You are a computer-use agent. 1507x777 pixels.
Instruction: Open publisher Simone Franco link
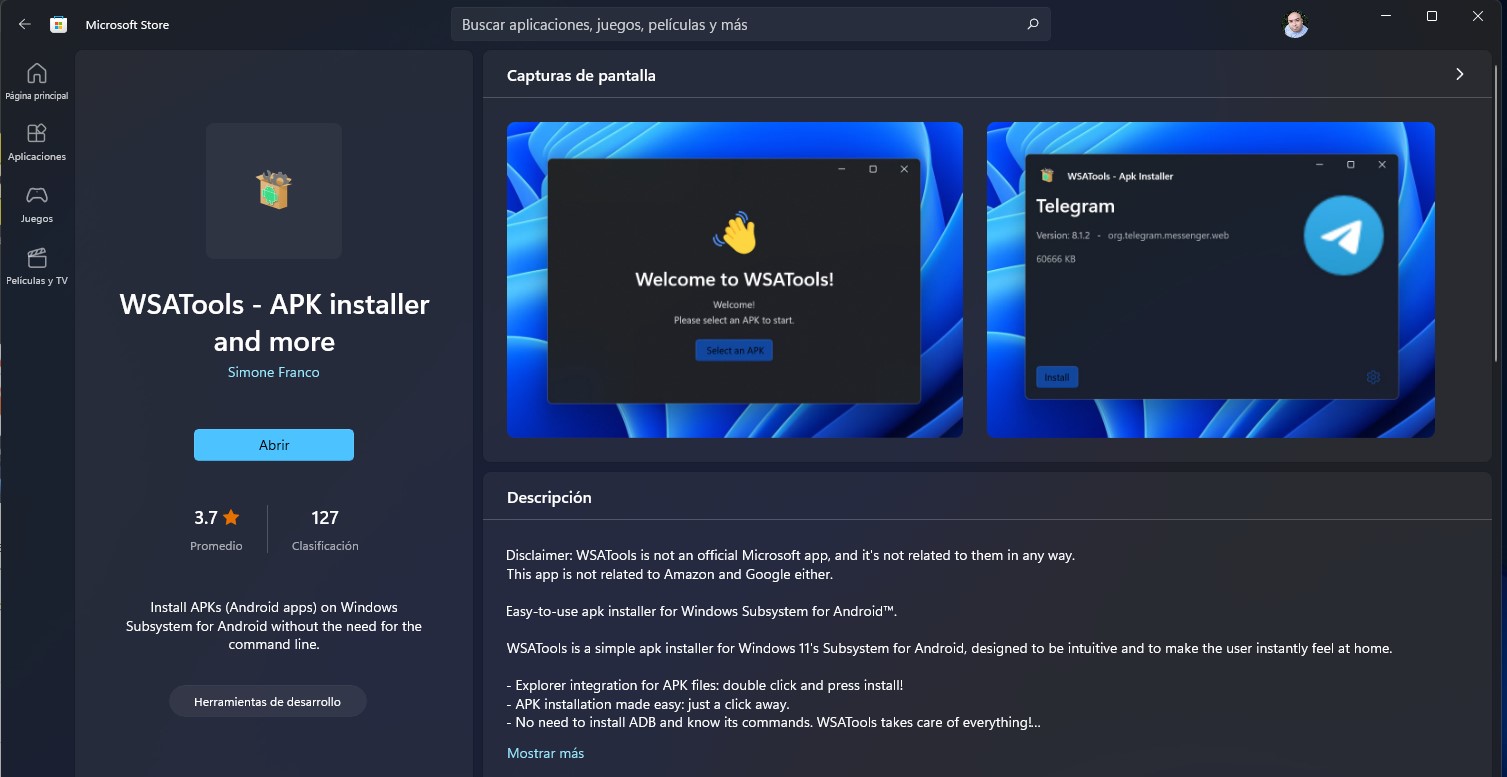pos(274,372)
